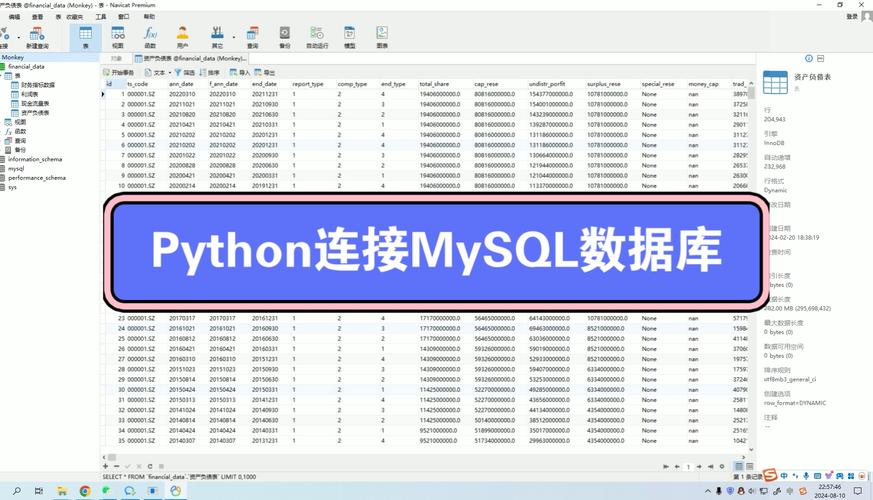The width and height of the screenshot is (873, 500).
Task: Open the Query (查询) toolbar icon
Action: tap(253, 38)
